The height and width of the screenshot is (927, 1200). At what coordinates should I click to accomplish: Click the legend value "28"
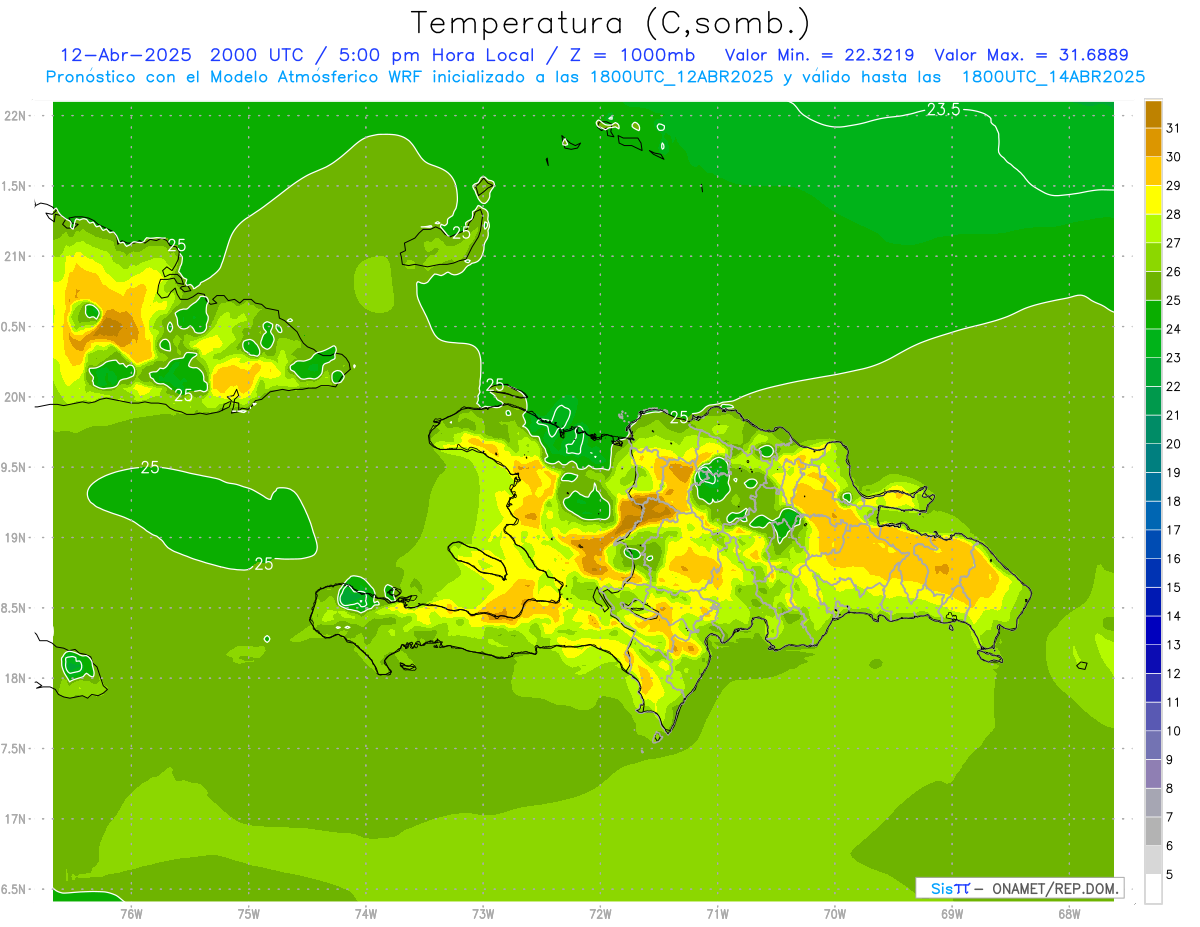click(x=1173, y=214)
